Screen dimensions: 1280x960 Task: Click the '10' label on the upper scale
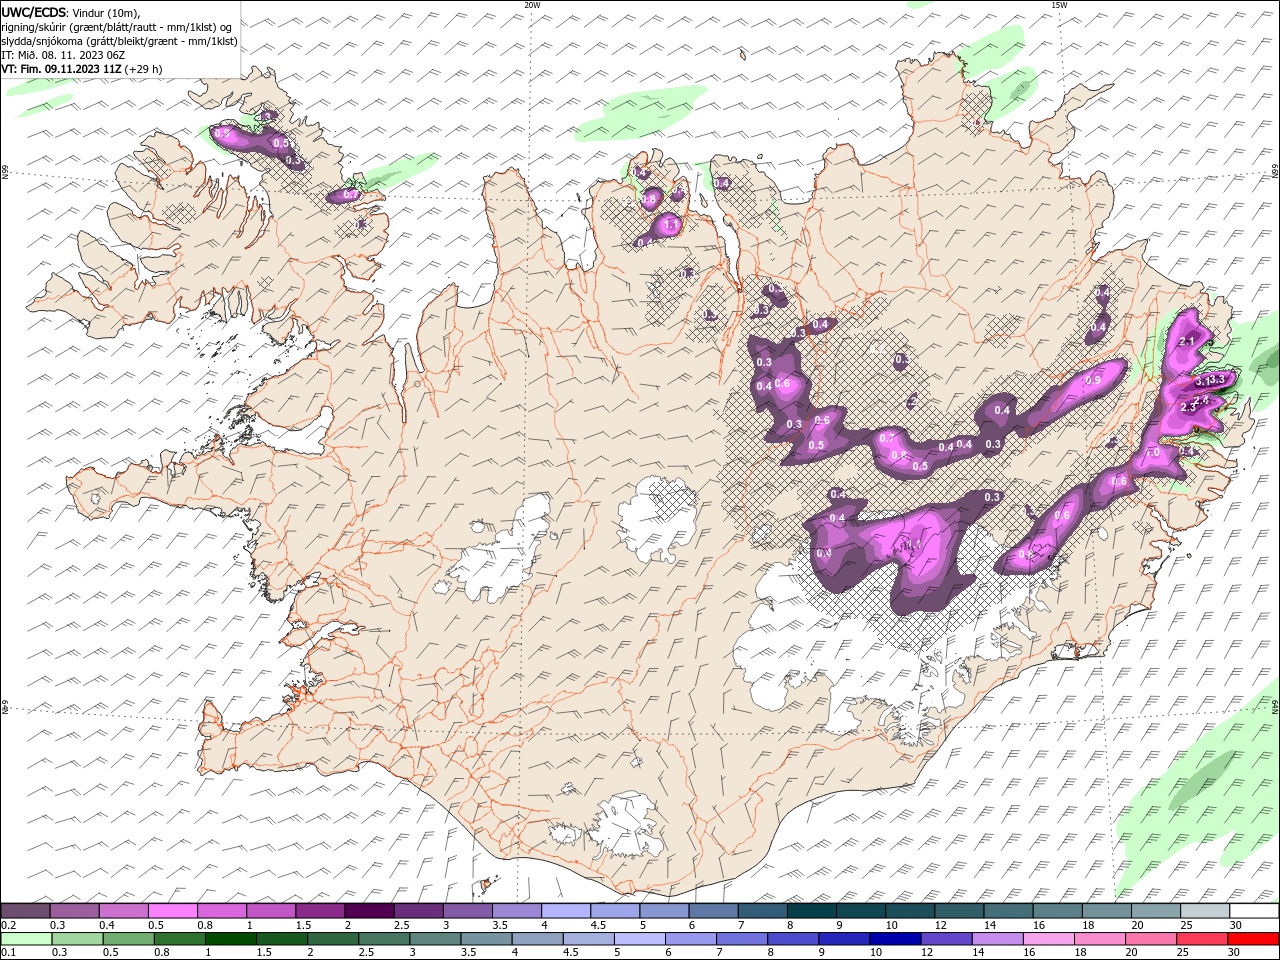pos(892,925)
